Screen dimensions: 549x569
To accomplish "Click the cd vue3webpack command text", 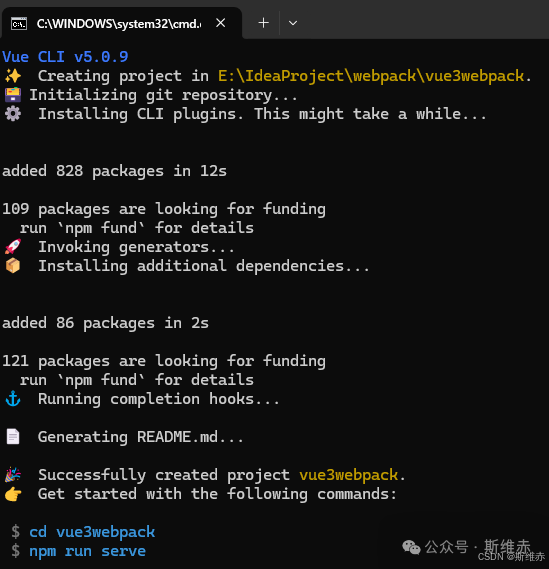I will tap(92, 532).
